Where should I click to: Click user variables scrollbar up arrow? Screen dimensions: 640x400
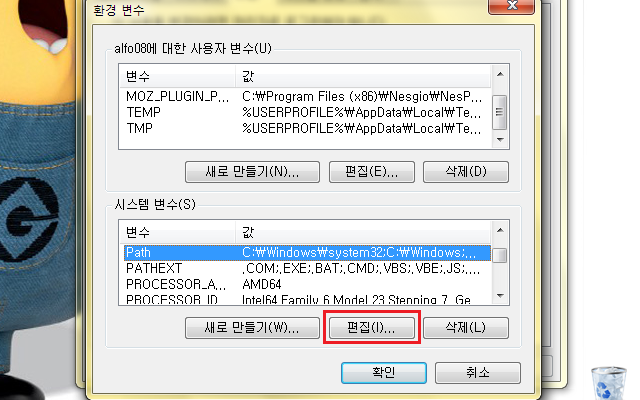(x=500, y=74)
